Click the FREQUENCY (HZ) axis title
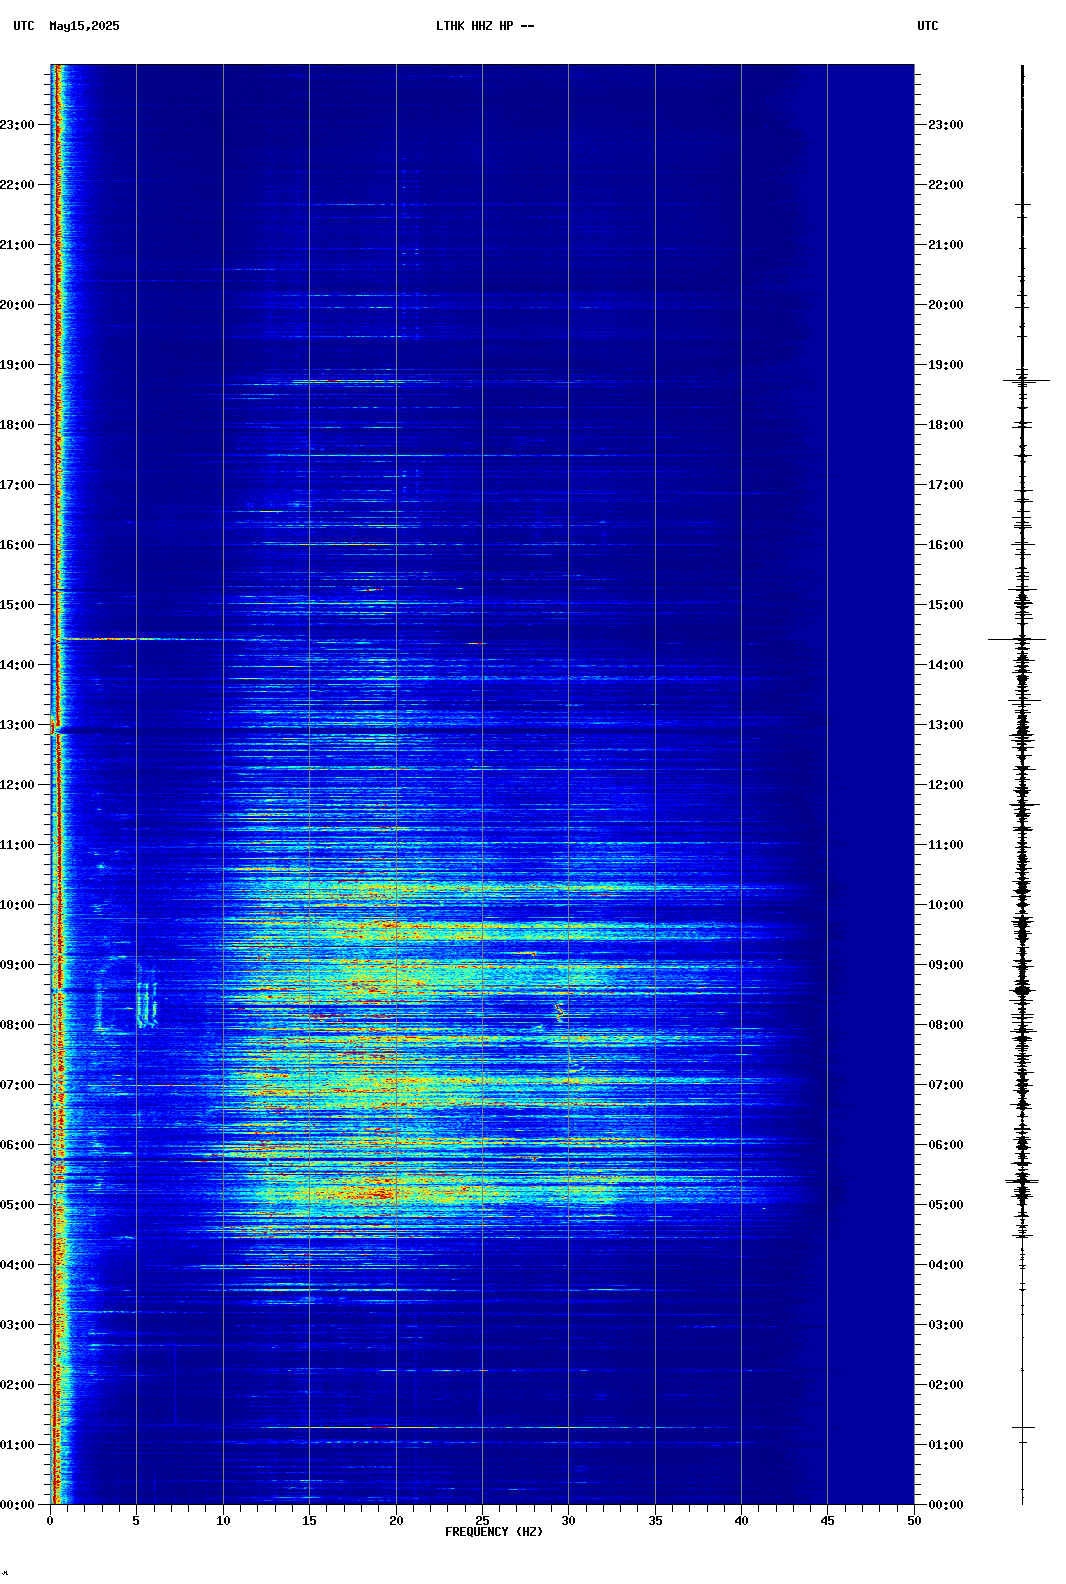The image size is (1066, 1584). (x=494, y=1532)
